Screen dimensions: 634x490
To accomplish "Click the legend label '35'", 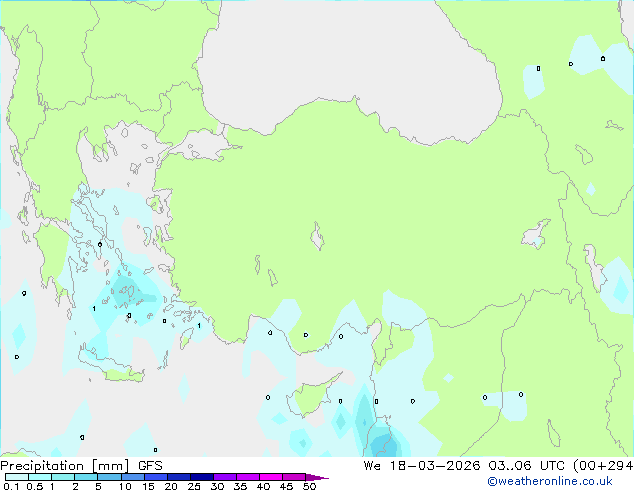I will pyautogui.click(x=240, y=486).
